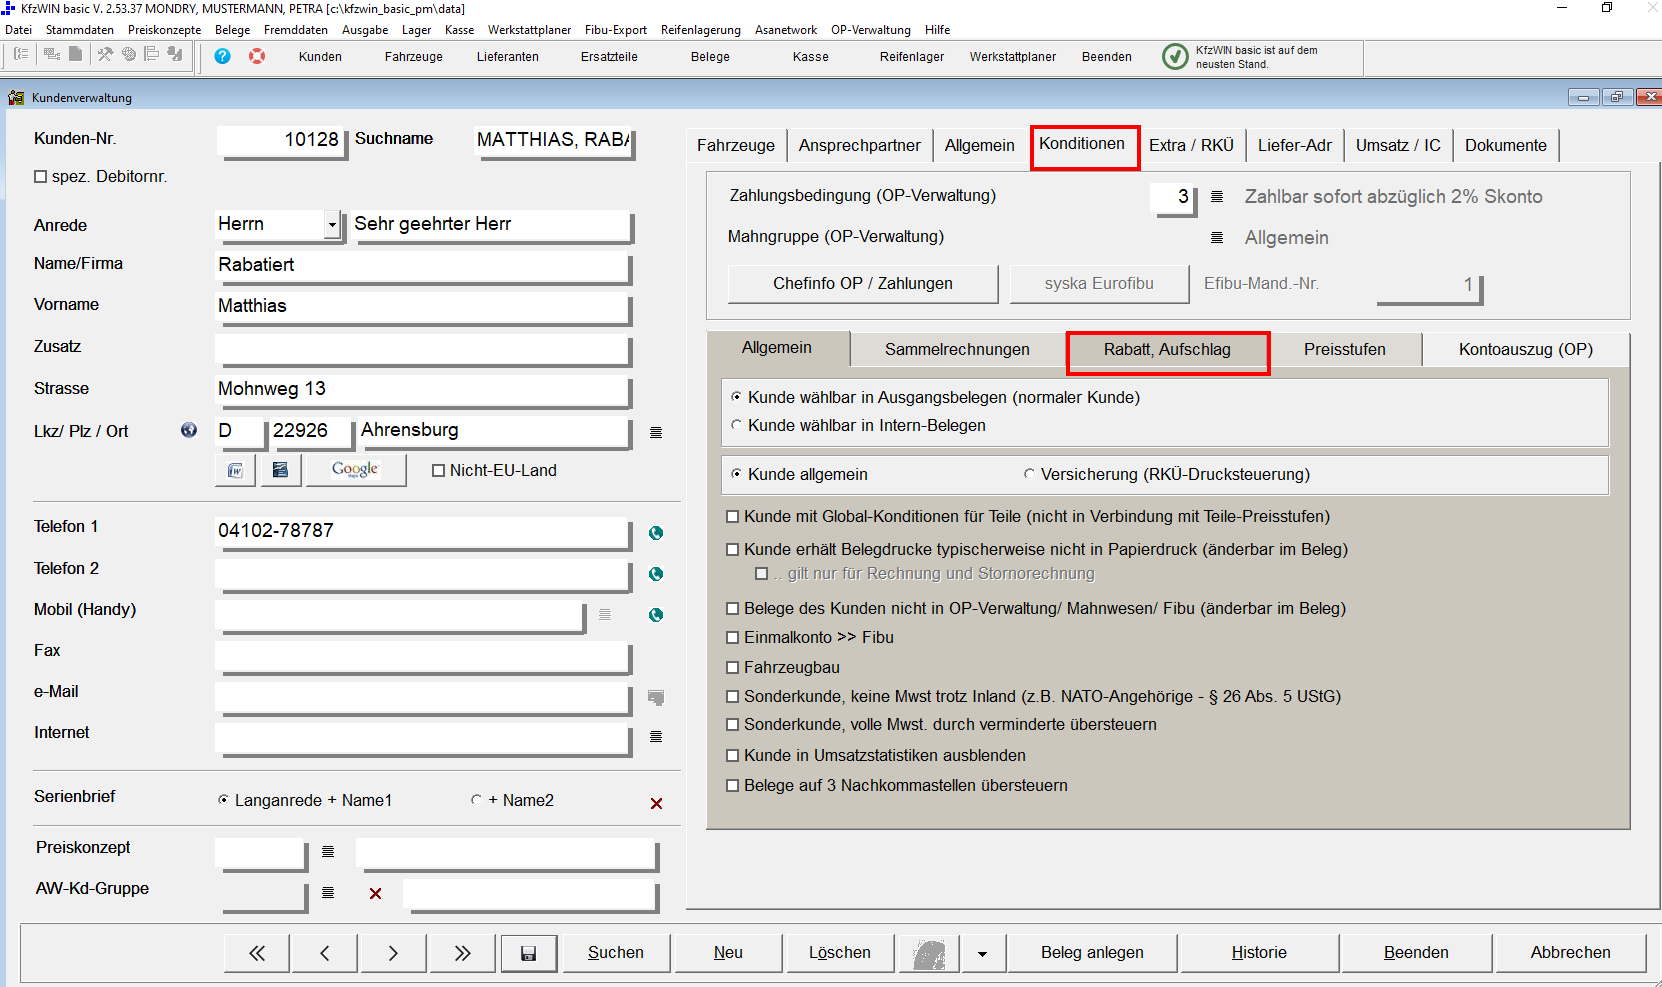Image resolution: width=1662 pixels, height=987 pixels.
Task: Click the grey document icon in top toolbar
Action: [x=76, y=54]
